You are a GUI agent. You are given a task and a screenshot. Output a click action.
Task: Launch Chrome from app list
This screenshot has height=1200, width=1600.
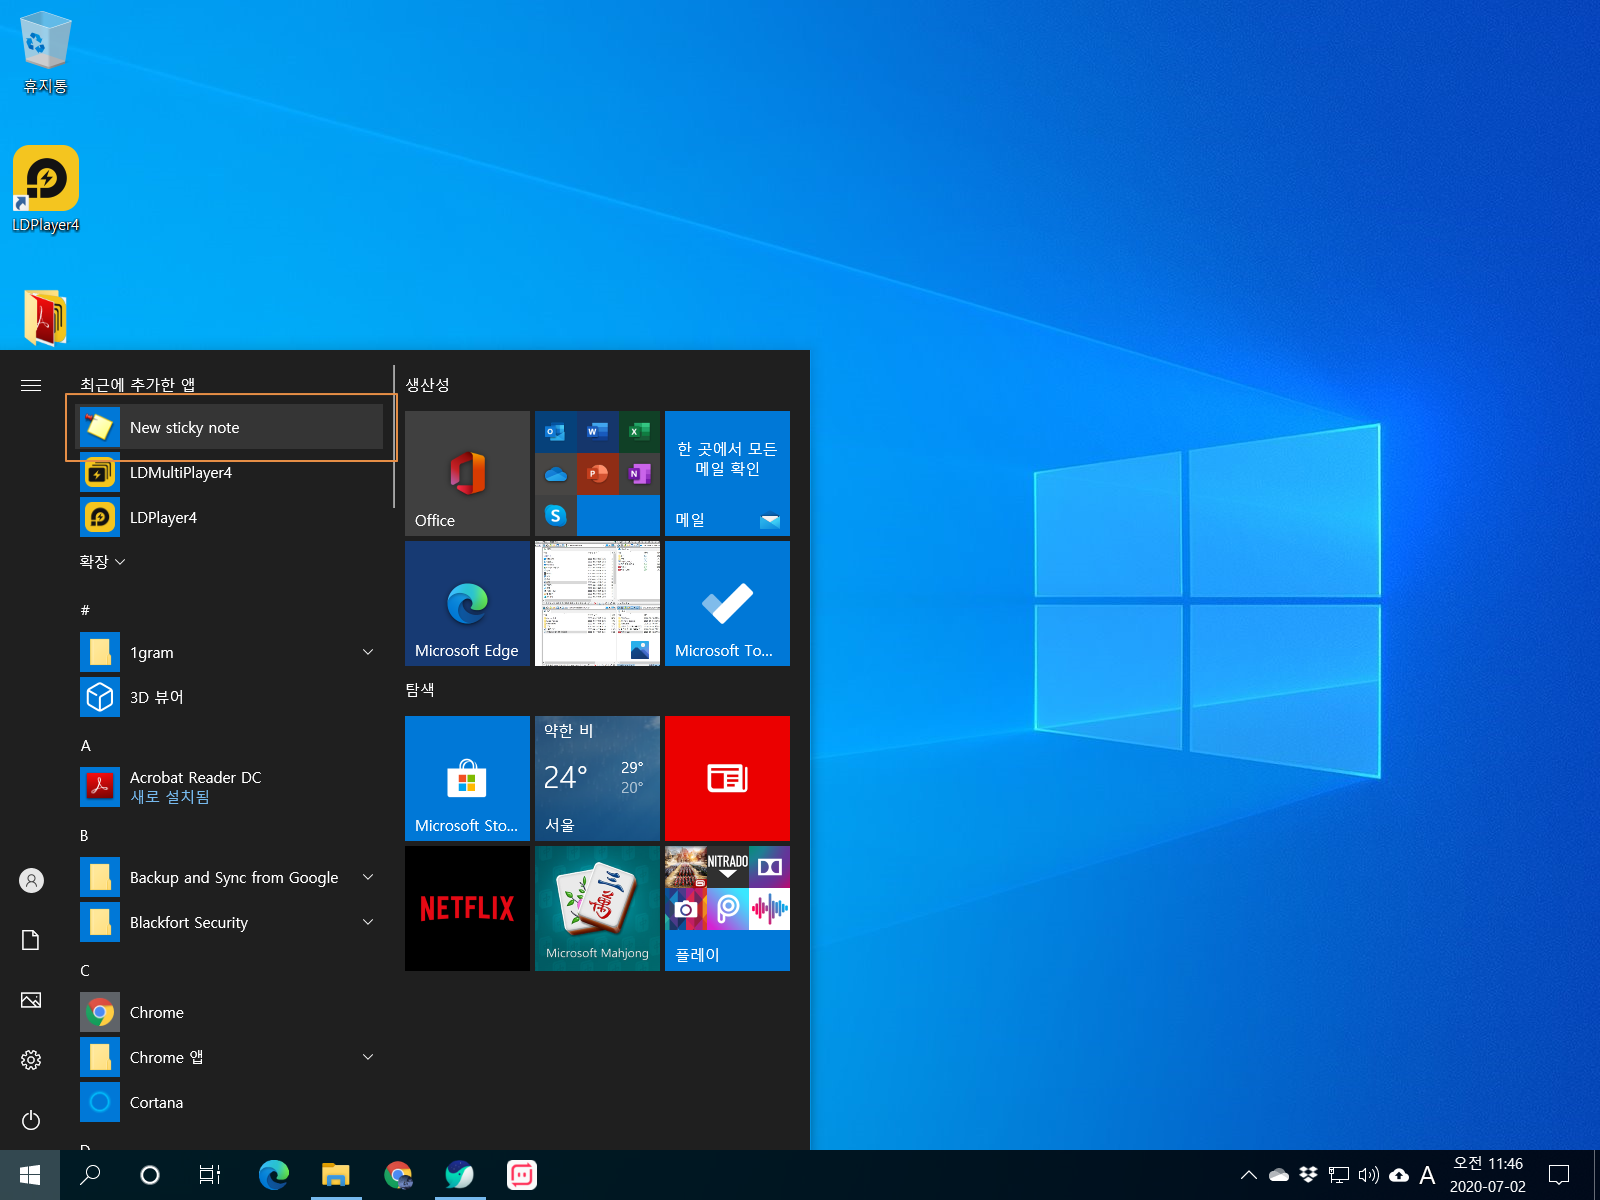tap(231, 1012)
